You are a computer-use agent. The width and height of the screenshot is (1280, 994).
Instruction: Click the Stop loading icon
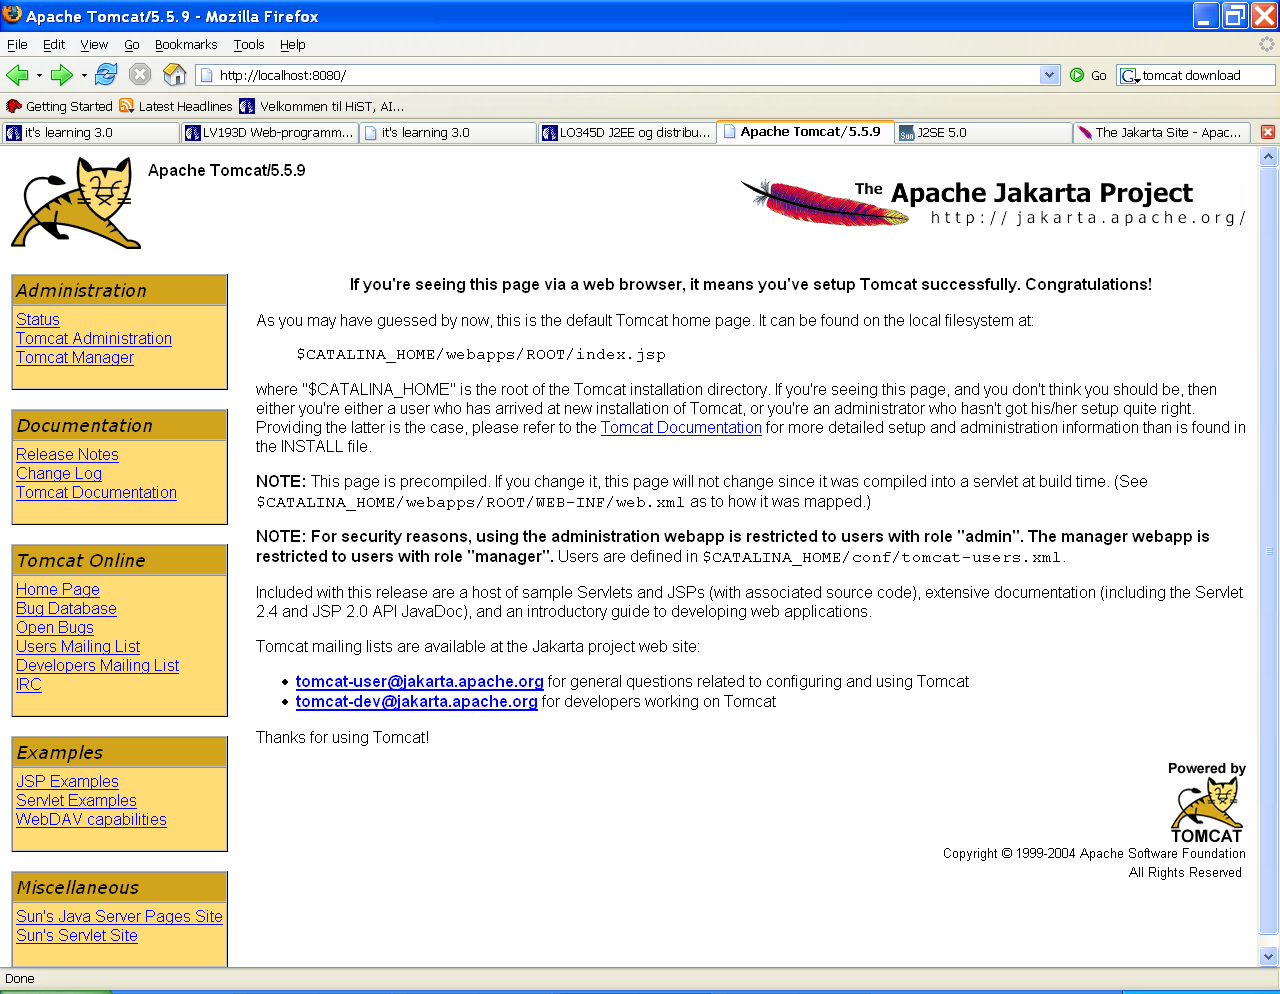tap(140, 74)
